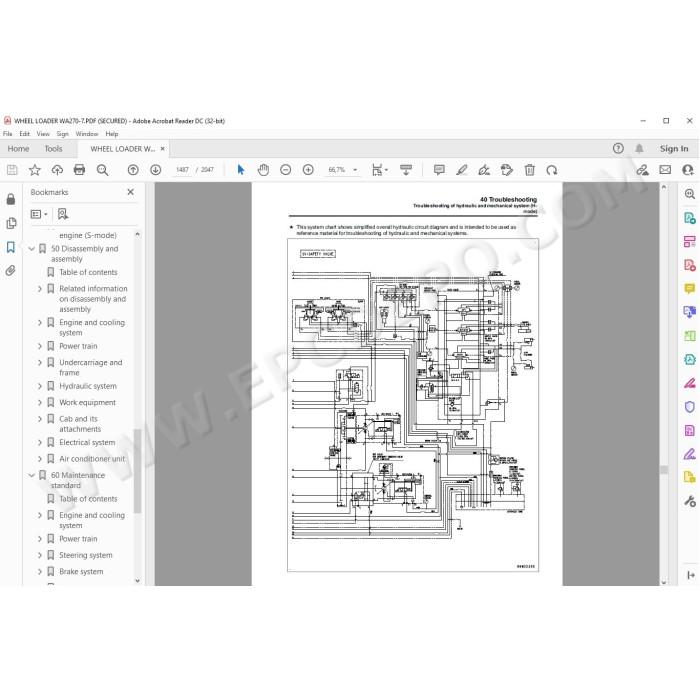Collapse the 60 Maintenance standard bookmark
The height and width of the screenshot is (700, 700).
[32, 475]
